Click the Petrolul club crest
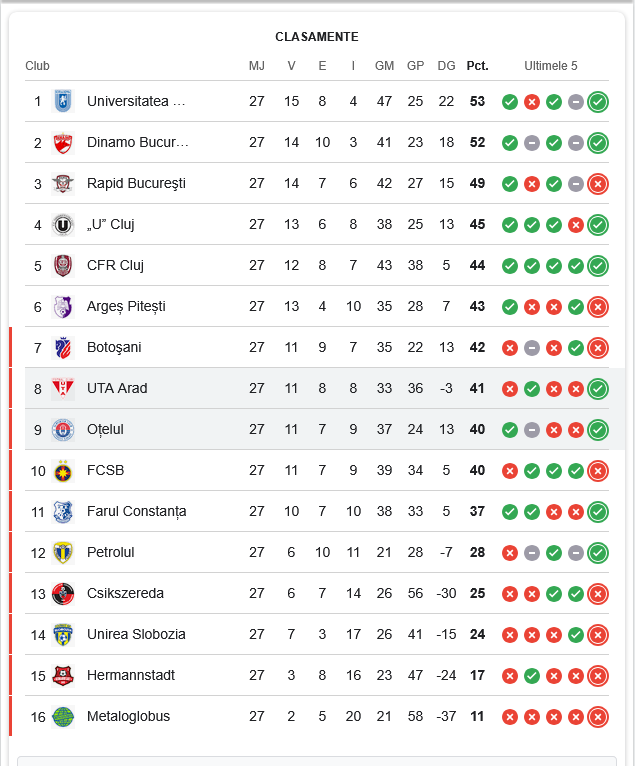635x766 pixels. [x=63, y=552]
